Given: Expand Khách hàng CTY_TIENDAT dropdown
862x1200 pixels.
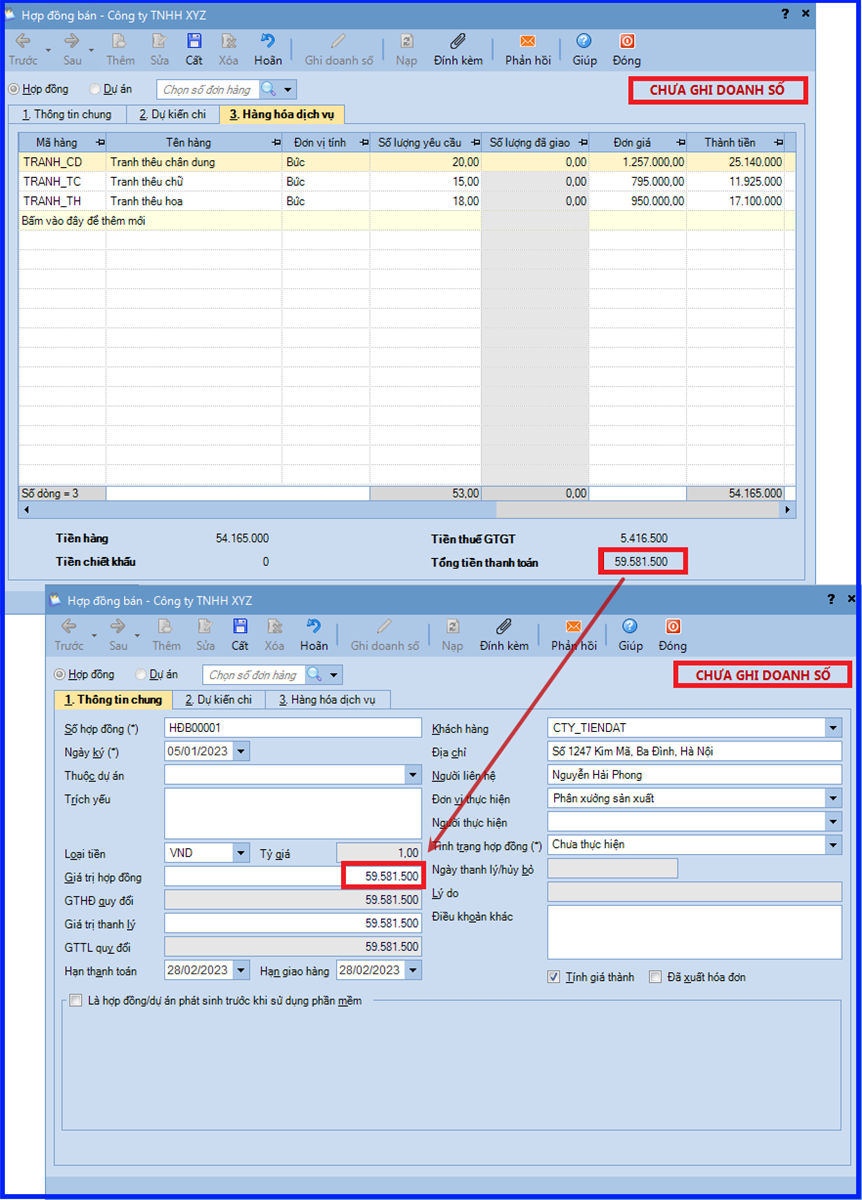Looking at the screenshot, I should click(833, 727).
